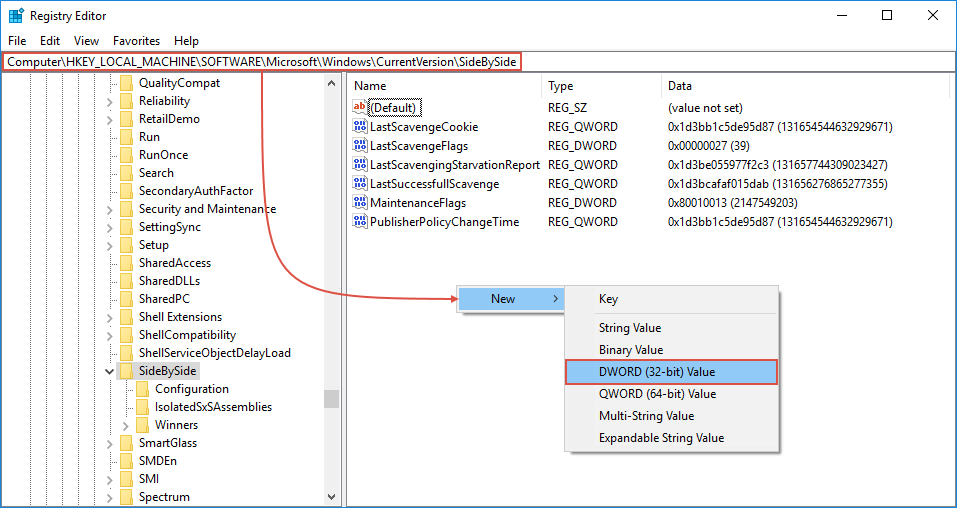
Task: Expand the RetailDemo key
Action: [109, 119]
